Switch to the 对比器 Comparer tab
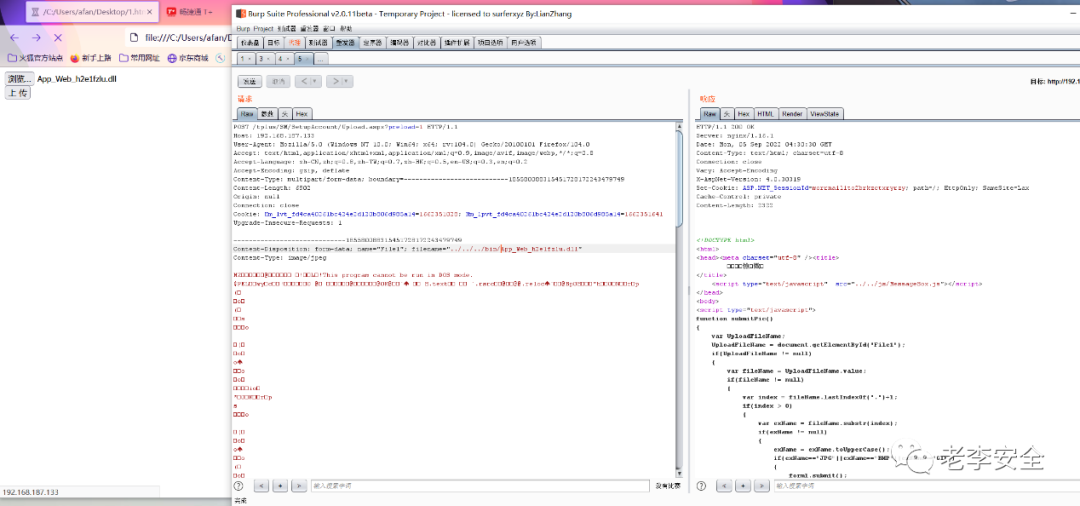Viewport: 1080px width, 506px height. [x=427, y=43]
